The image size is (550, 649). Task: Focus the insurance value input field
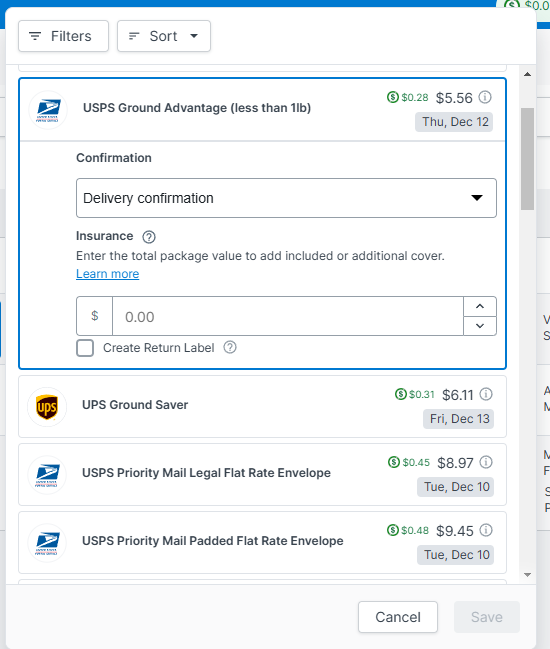[x=288, y=316]
